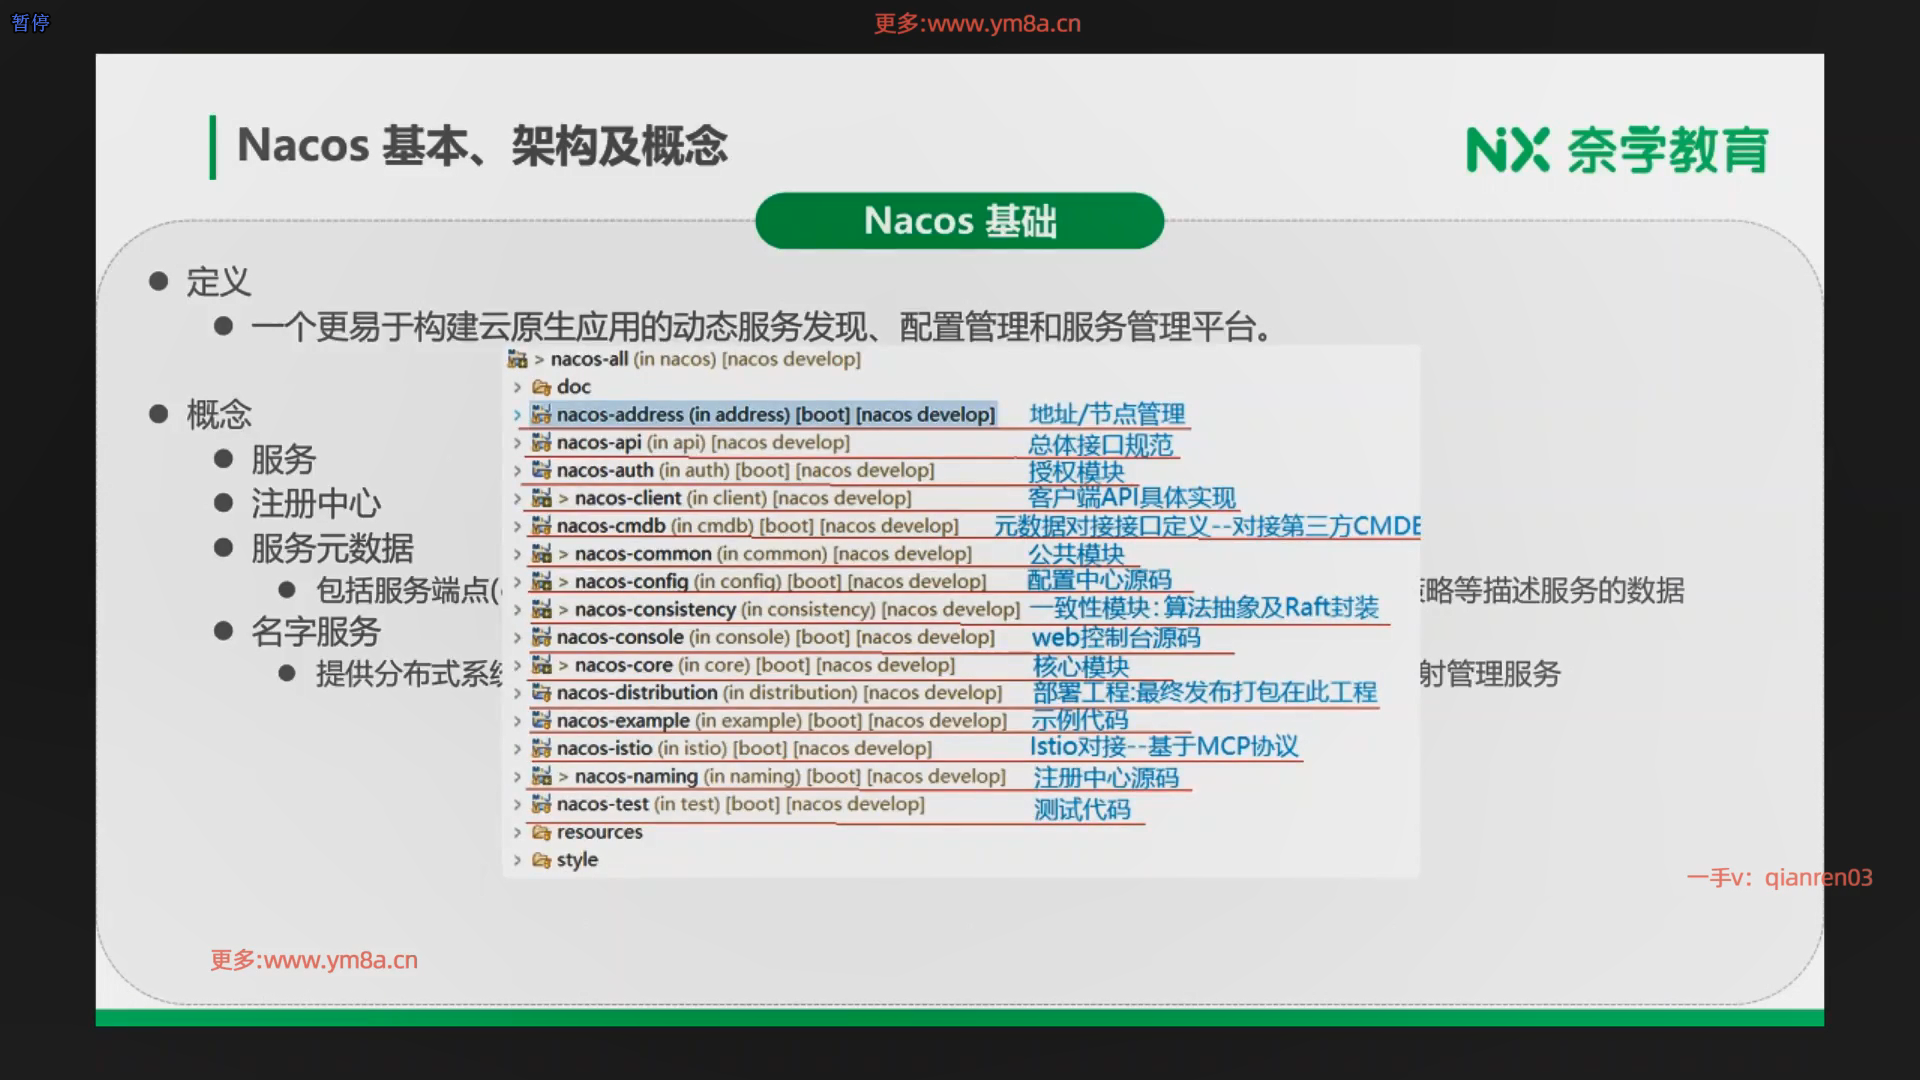Click the nacos-address project icon
Screen dimensions: 1920x1080
pyautogui.click(x=541, y=414)
